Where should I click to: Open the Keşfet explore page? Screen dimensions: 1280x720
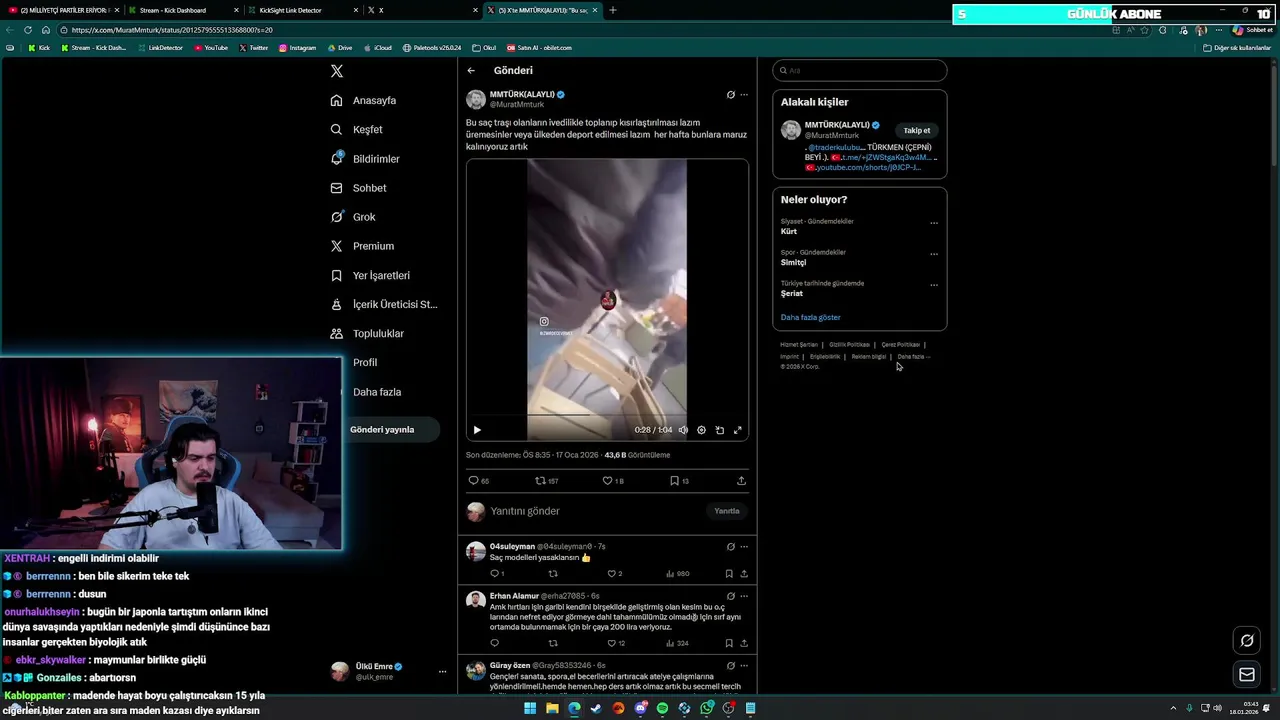point(356,129)
